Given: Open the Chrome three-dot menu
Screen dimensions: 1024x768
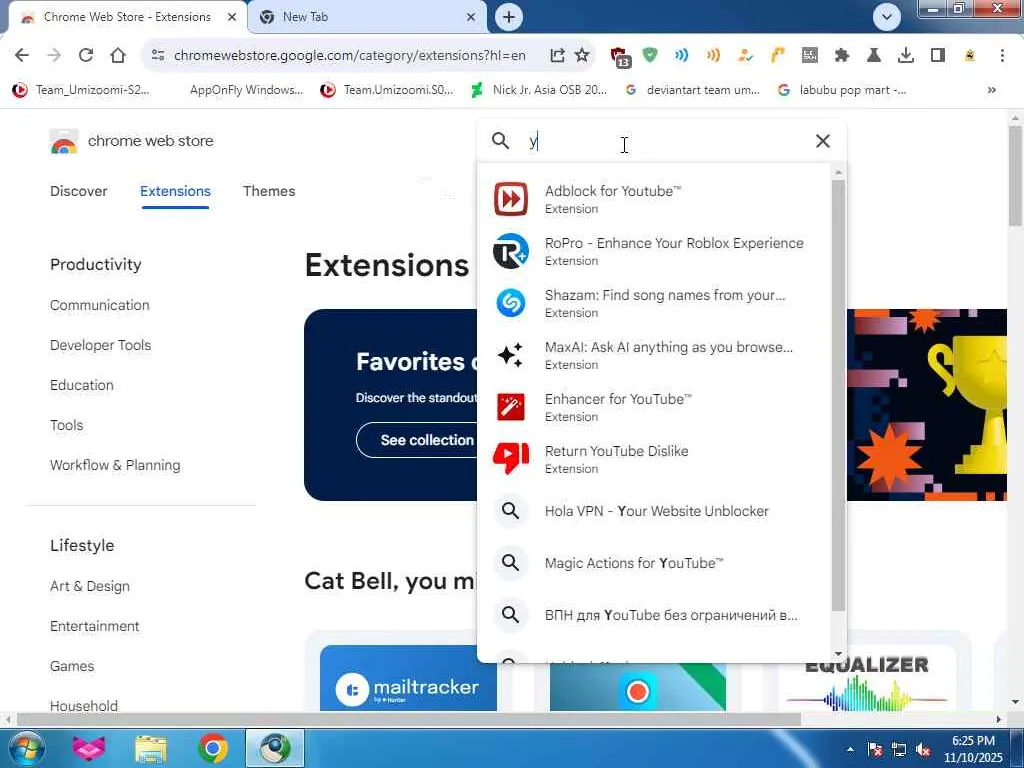Looking at the screenshot, I should point(1002,56).
